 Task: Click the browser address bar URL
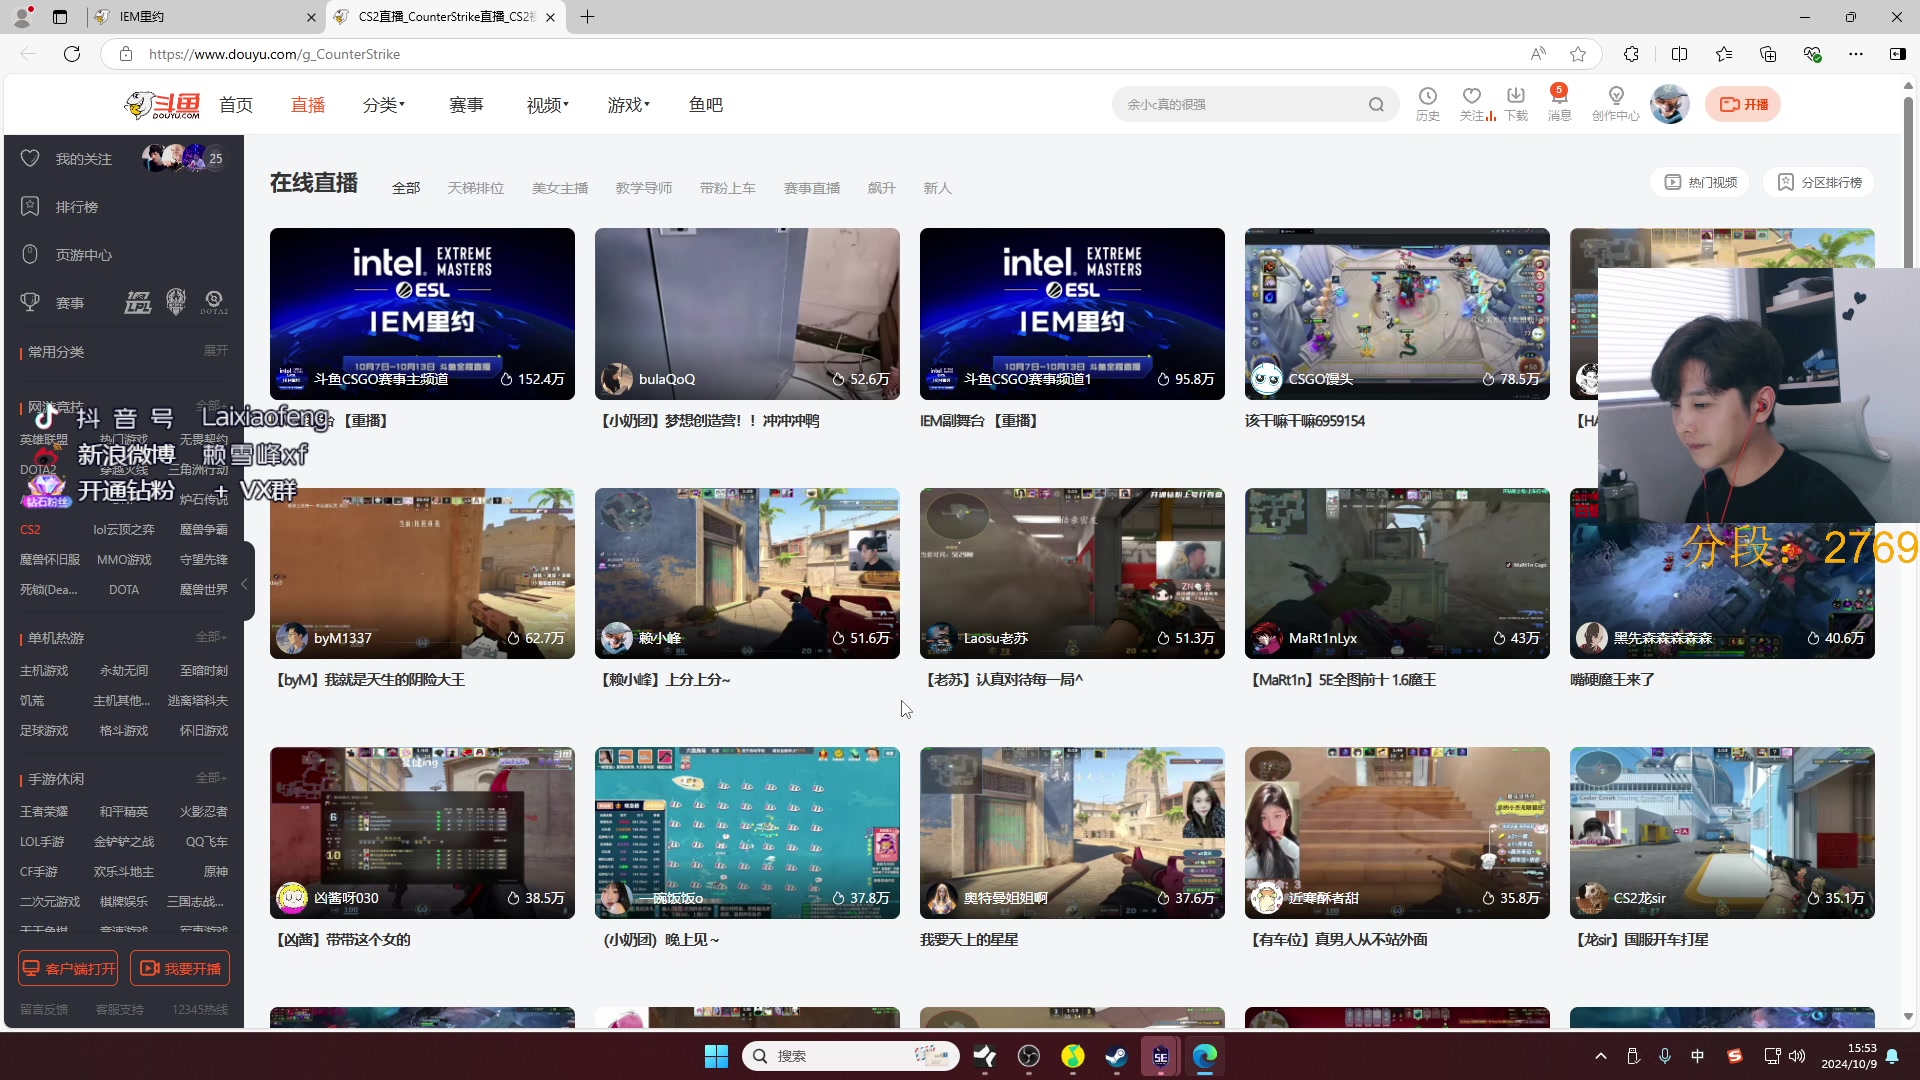pos(274,54)
